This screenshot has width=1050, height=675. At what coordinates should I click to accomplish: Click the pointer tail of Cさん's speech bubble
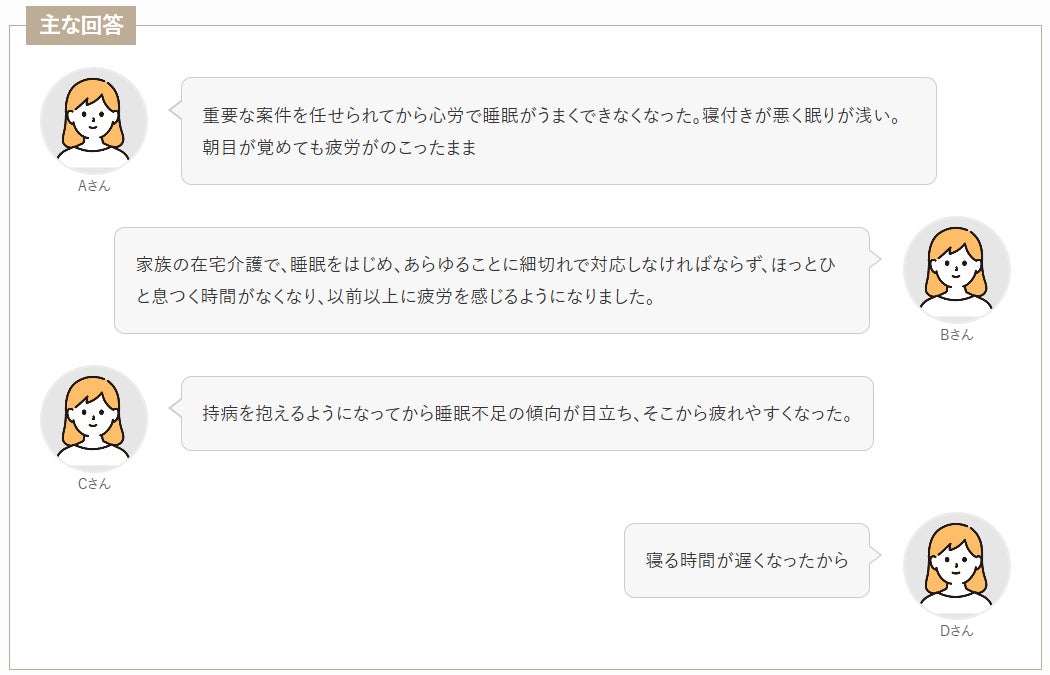click(175, 408)
